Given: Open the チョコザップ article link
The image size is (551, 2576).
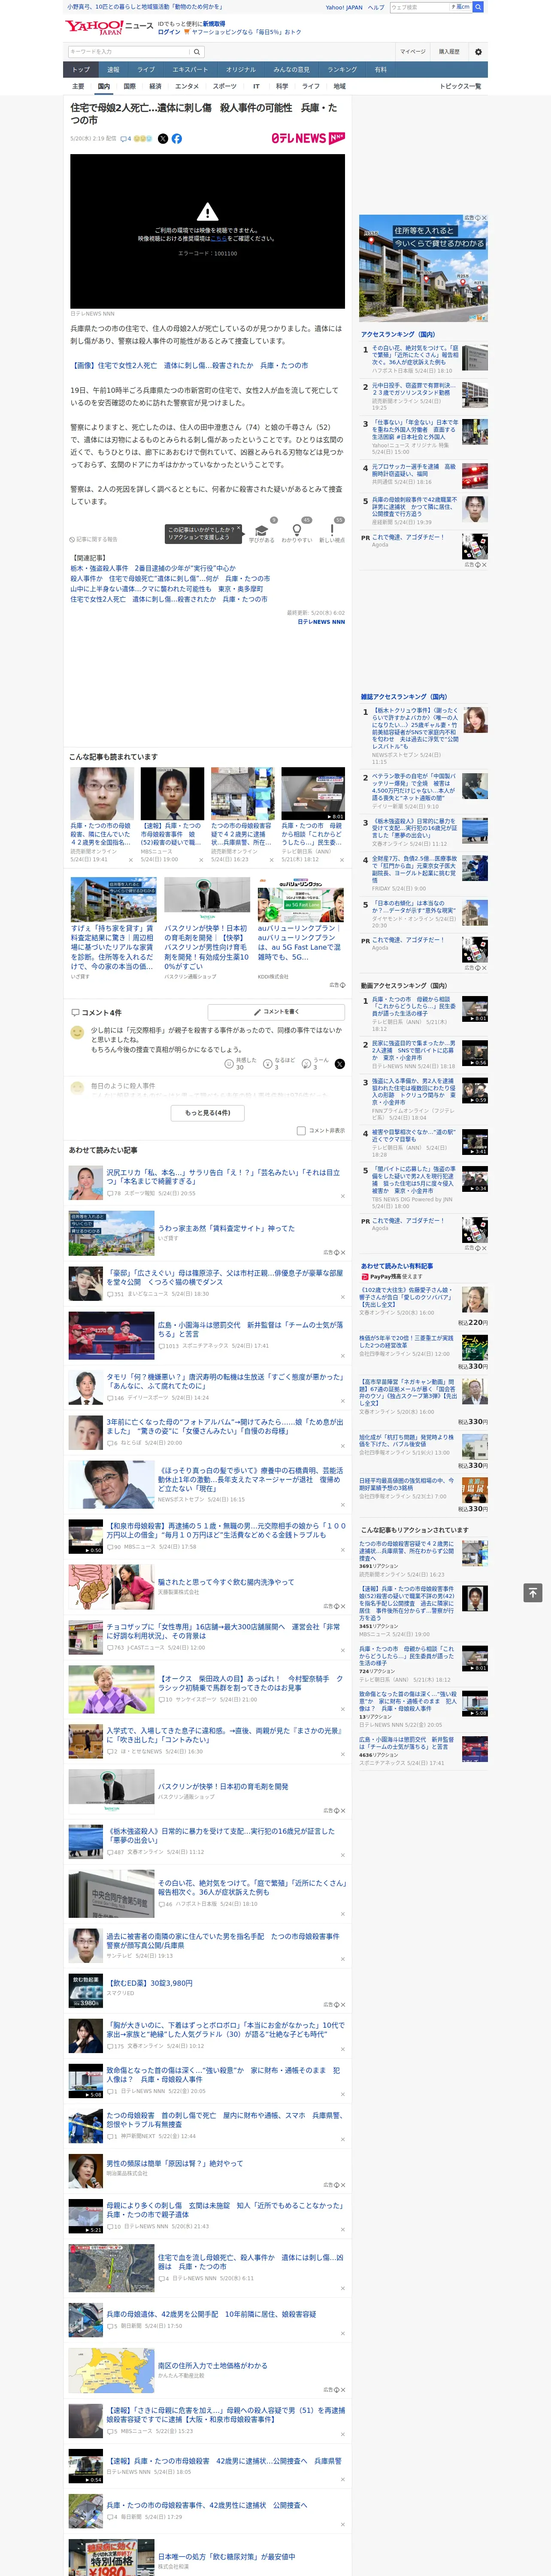Looking at the screenshot, I should coord(223,1631).
